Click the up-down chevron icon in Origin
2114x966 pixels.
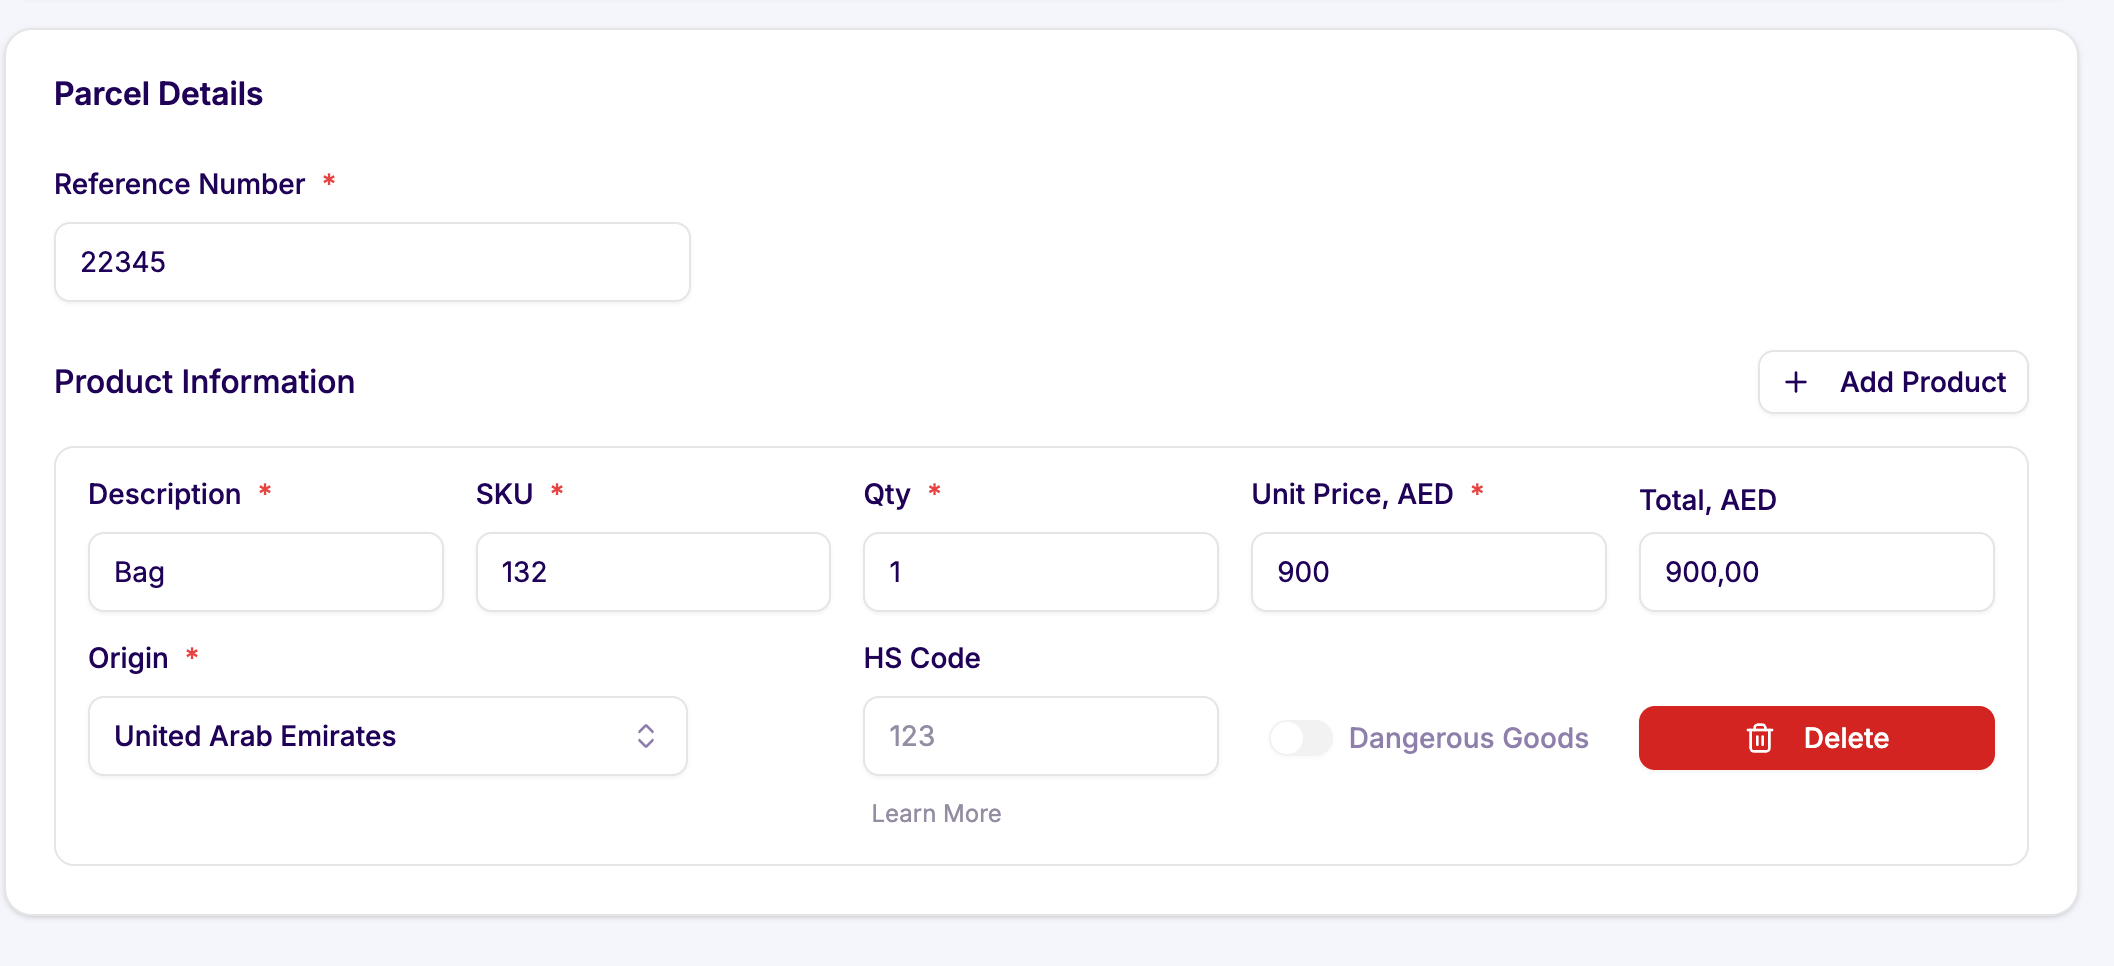pyautogui.click(x=646, y=736)
